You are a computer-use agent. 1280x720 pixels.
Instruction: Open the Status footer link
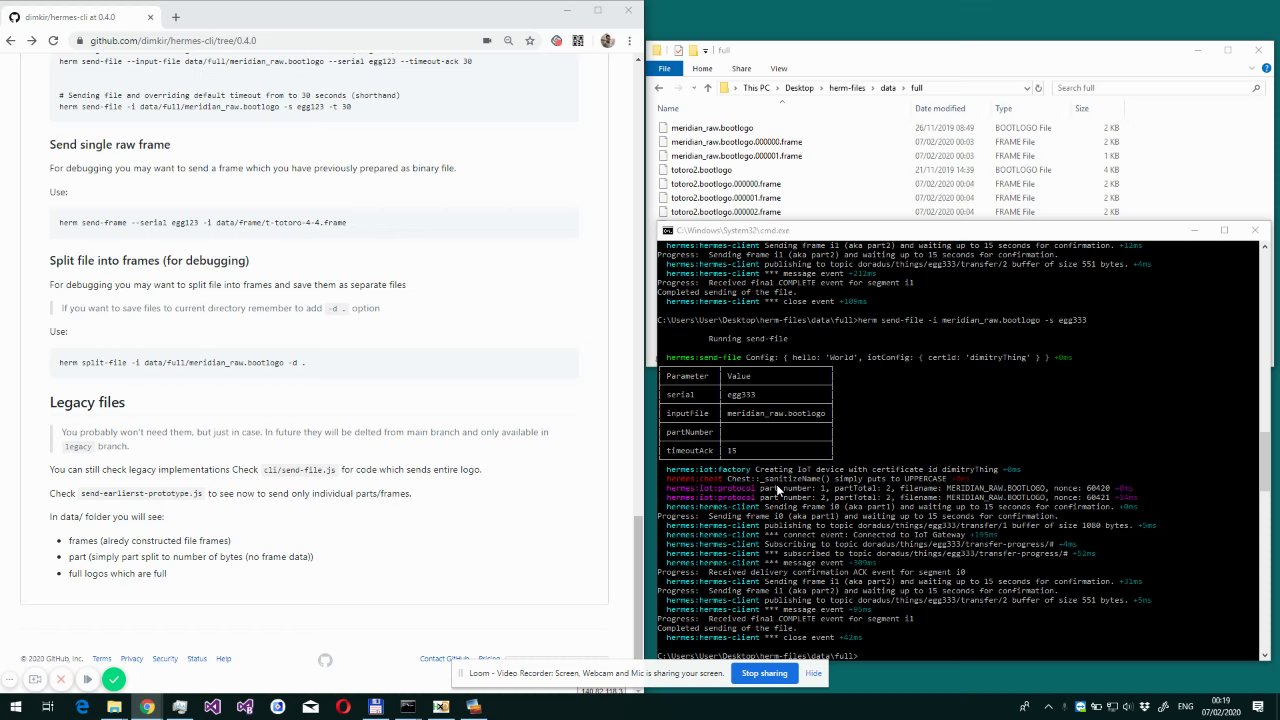click(197, 659)
